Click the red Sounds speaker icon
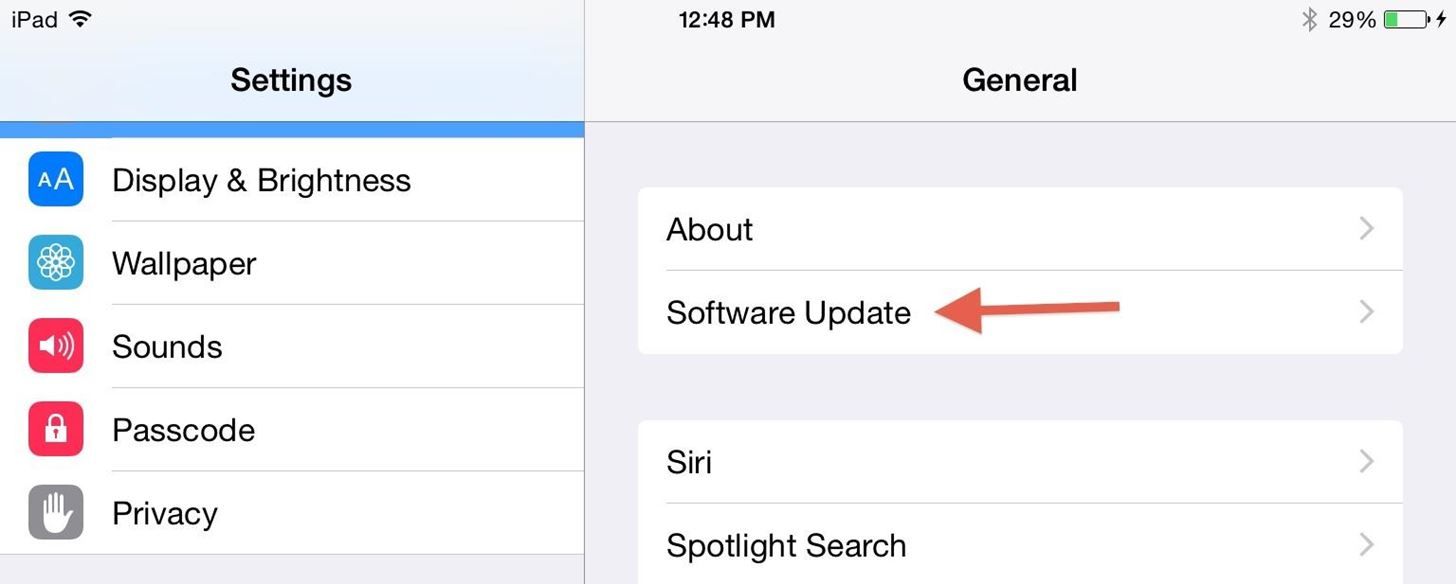Viewport: 1456px width, 584px height. [55, 346]
